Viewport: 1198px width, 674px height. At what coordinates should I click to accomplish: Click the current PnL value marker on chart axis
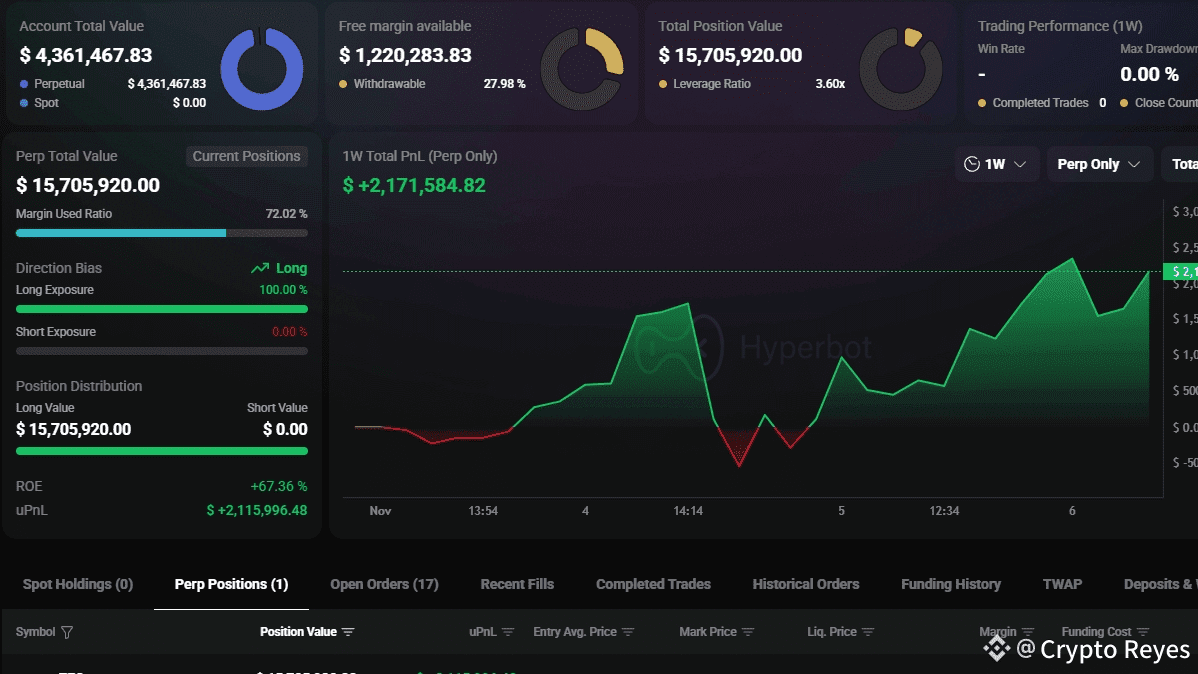[1180, 272]
